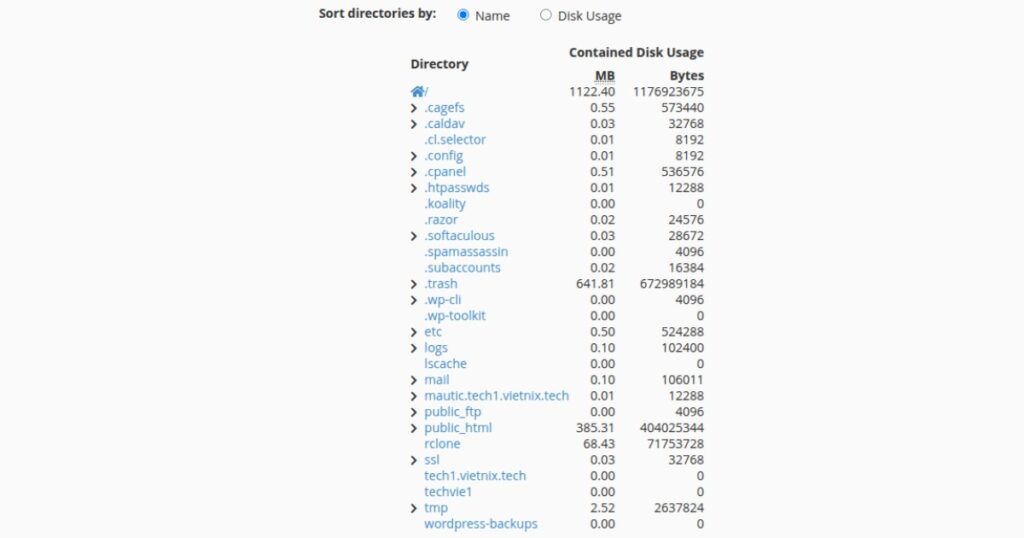Open the lscache directory link
The width and height of the screenshot is (1024, 538).
pos(445,364)
